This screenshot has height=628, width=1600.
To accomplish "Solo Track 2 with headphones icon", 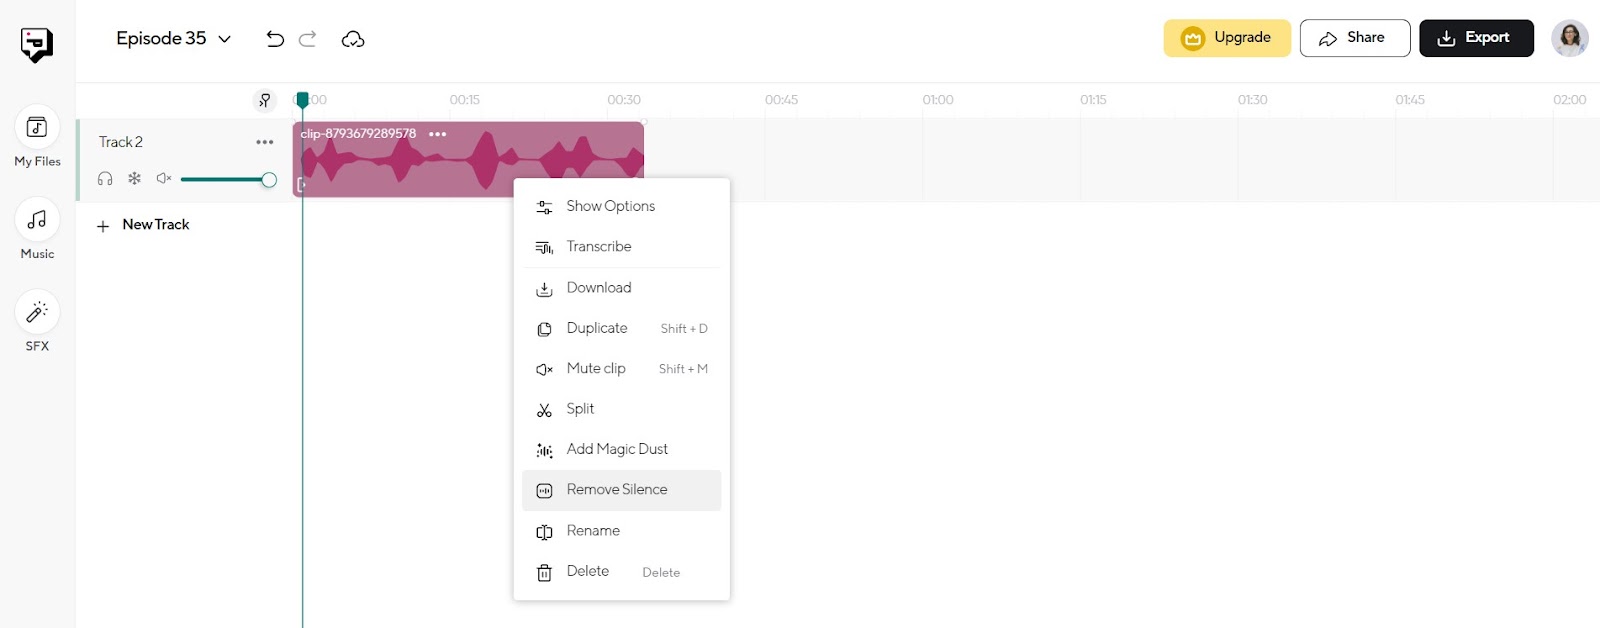I will tap(105, 179).
